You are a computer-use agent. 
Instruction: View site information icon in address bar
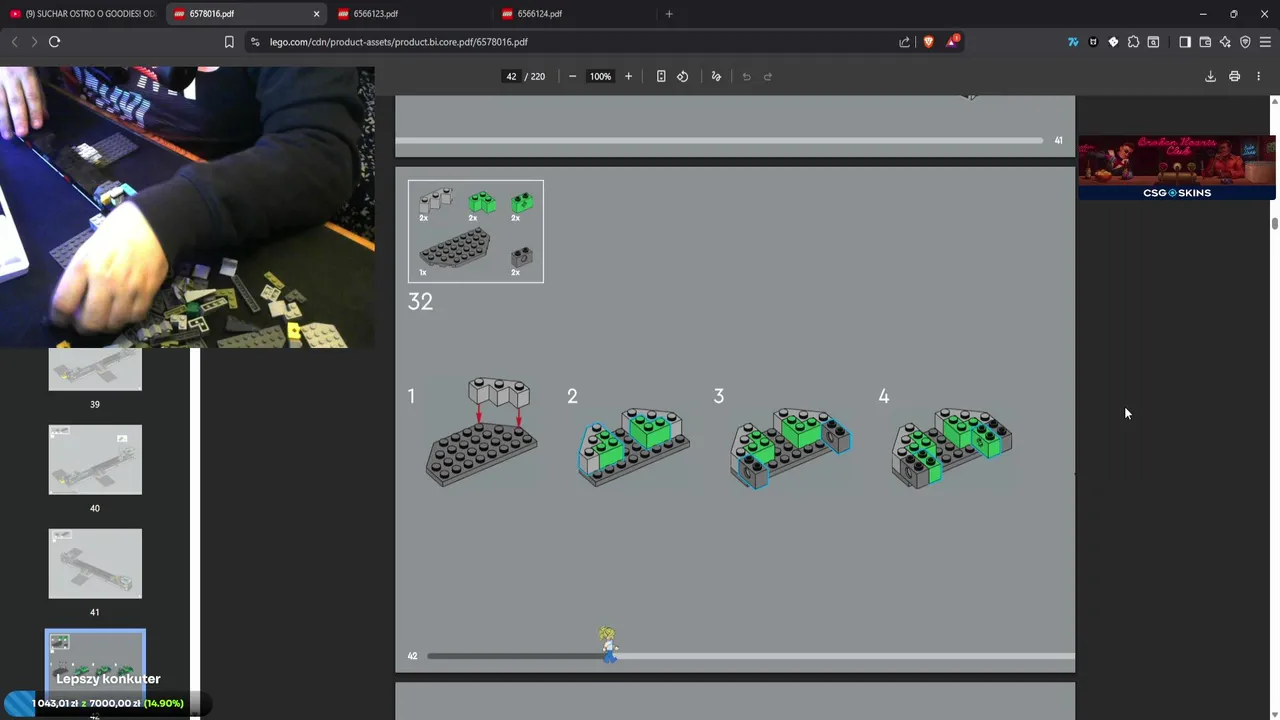tap(255, 42)
